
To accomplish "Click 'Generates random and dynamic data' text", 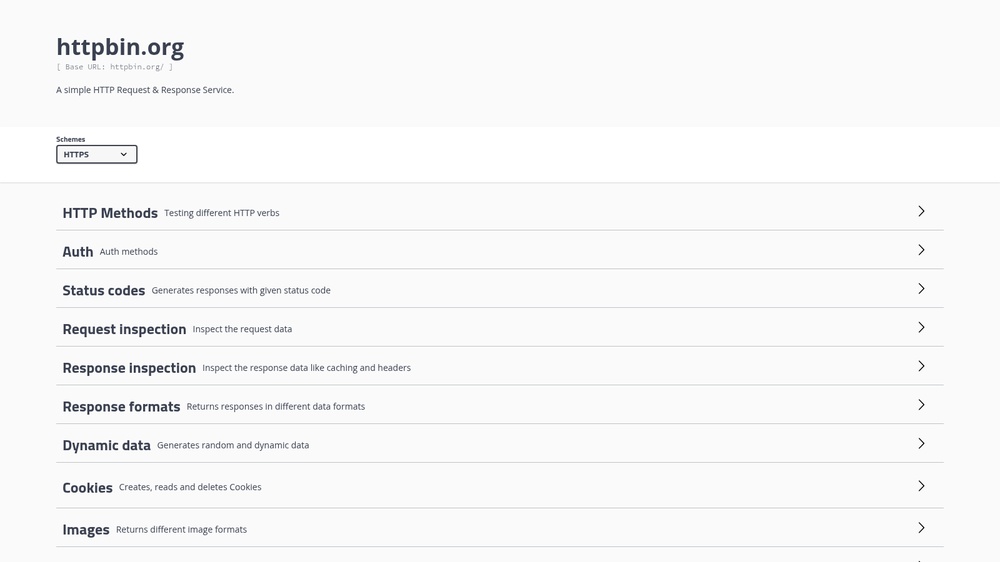I will tap(233, 445).
